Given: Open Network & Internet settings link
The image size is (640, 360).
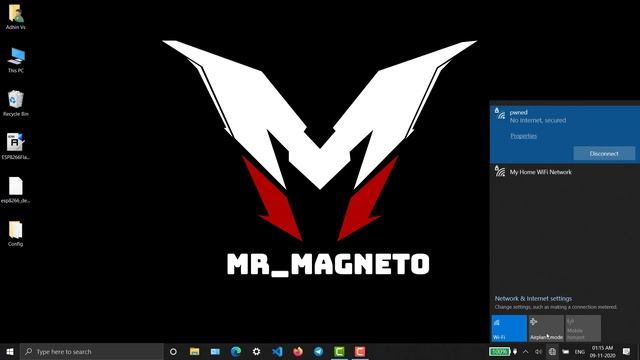Looking at the screenshot, I should tap(533, 298).
